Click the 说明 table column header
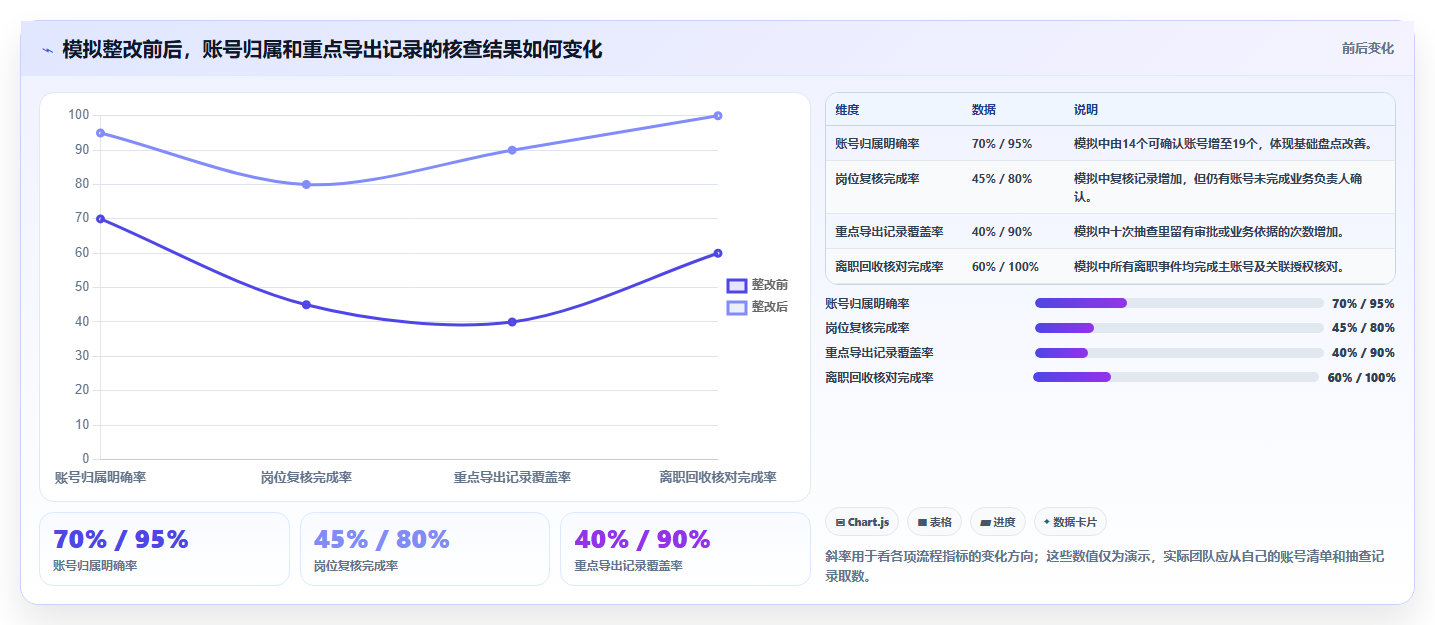 point(1085,110)
